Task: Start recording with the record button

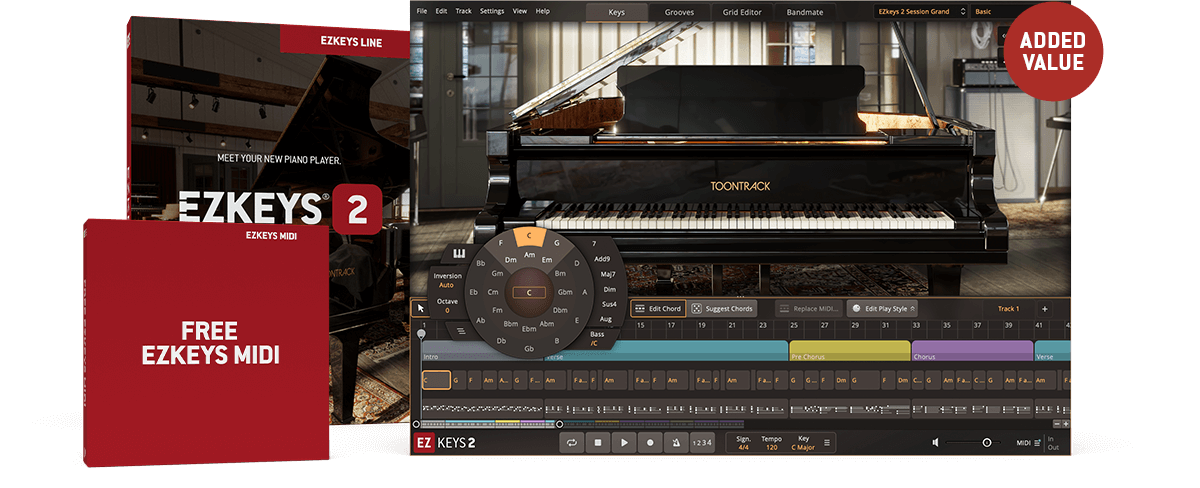Action: (x=650, y=442)
